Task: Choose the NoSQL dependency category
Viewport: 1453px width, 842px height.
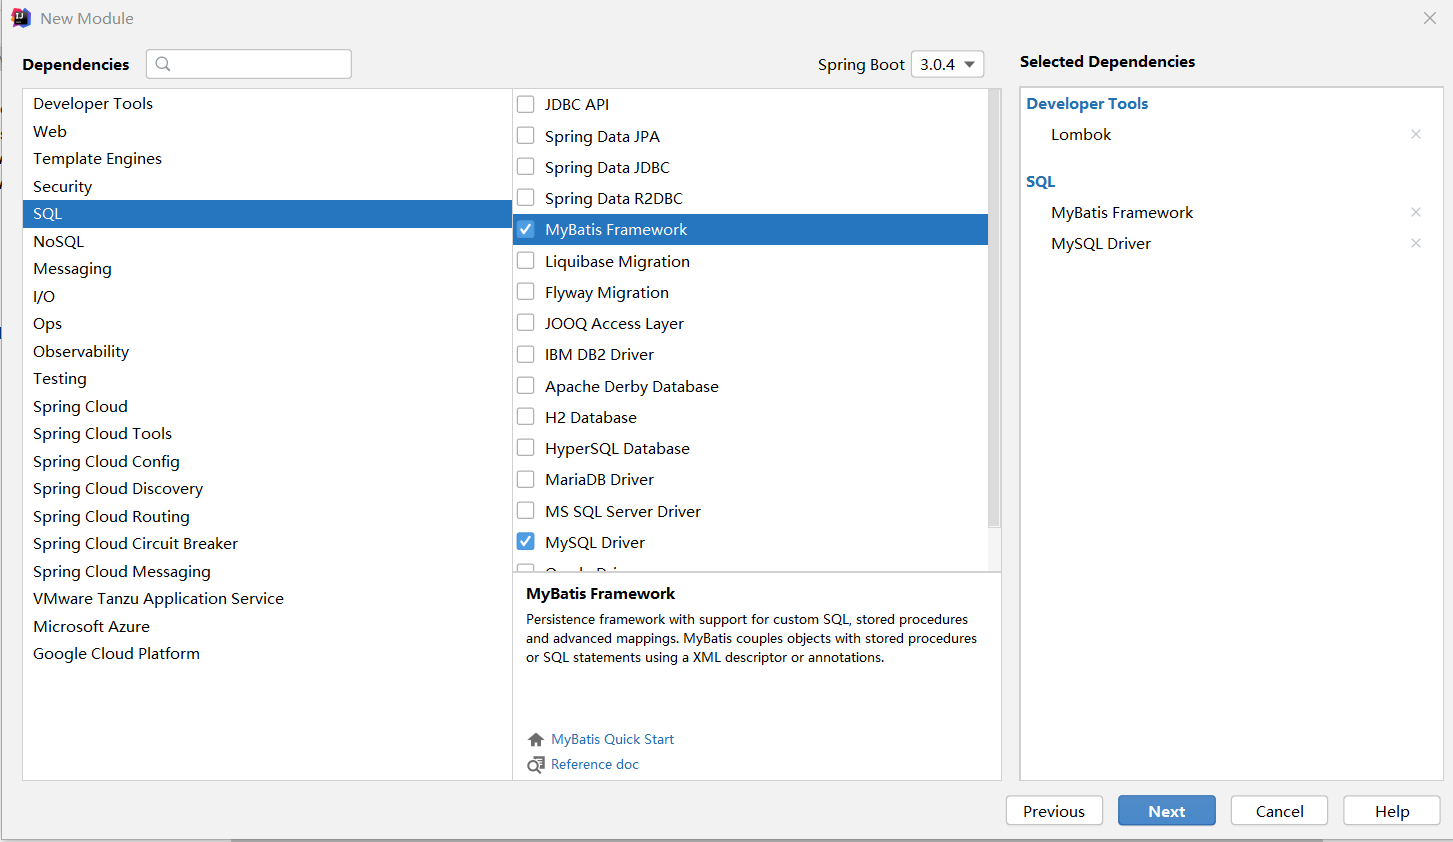Action: (59, 242)
